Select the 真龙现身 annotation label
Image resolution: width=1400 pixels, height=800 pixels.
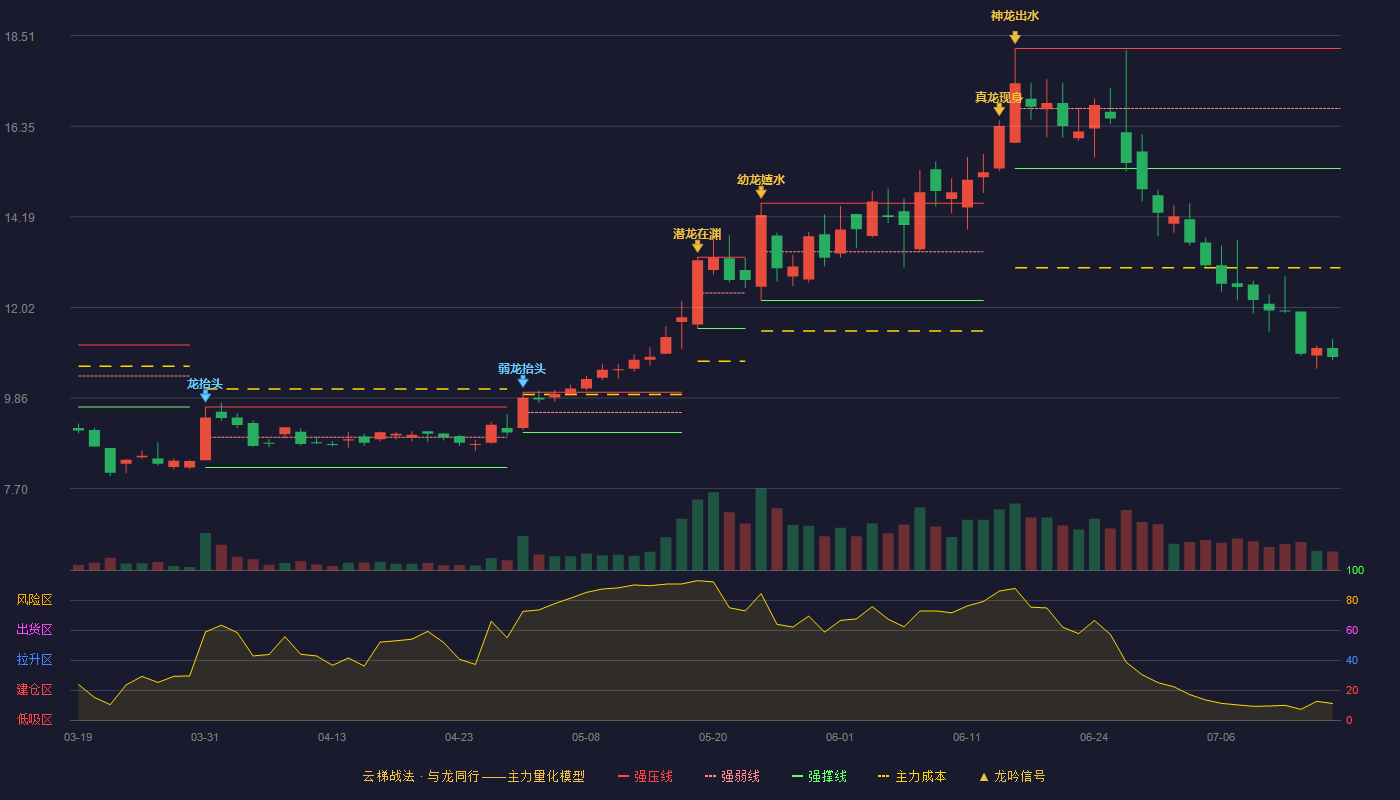[x=999, y=97]
